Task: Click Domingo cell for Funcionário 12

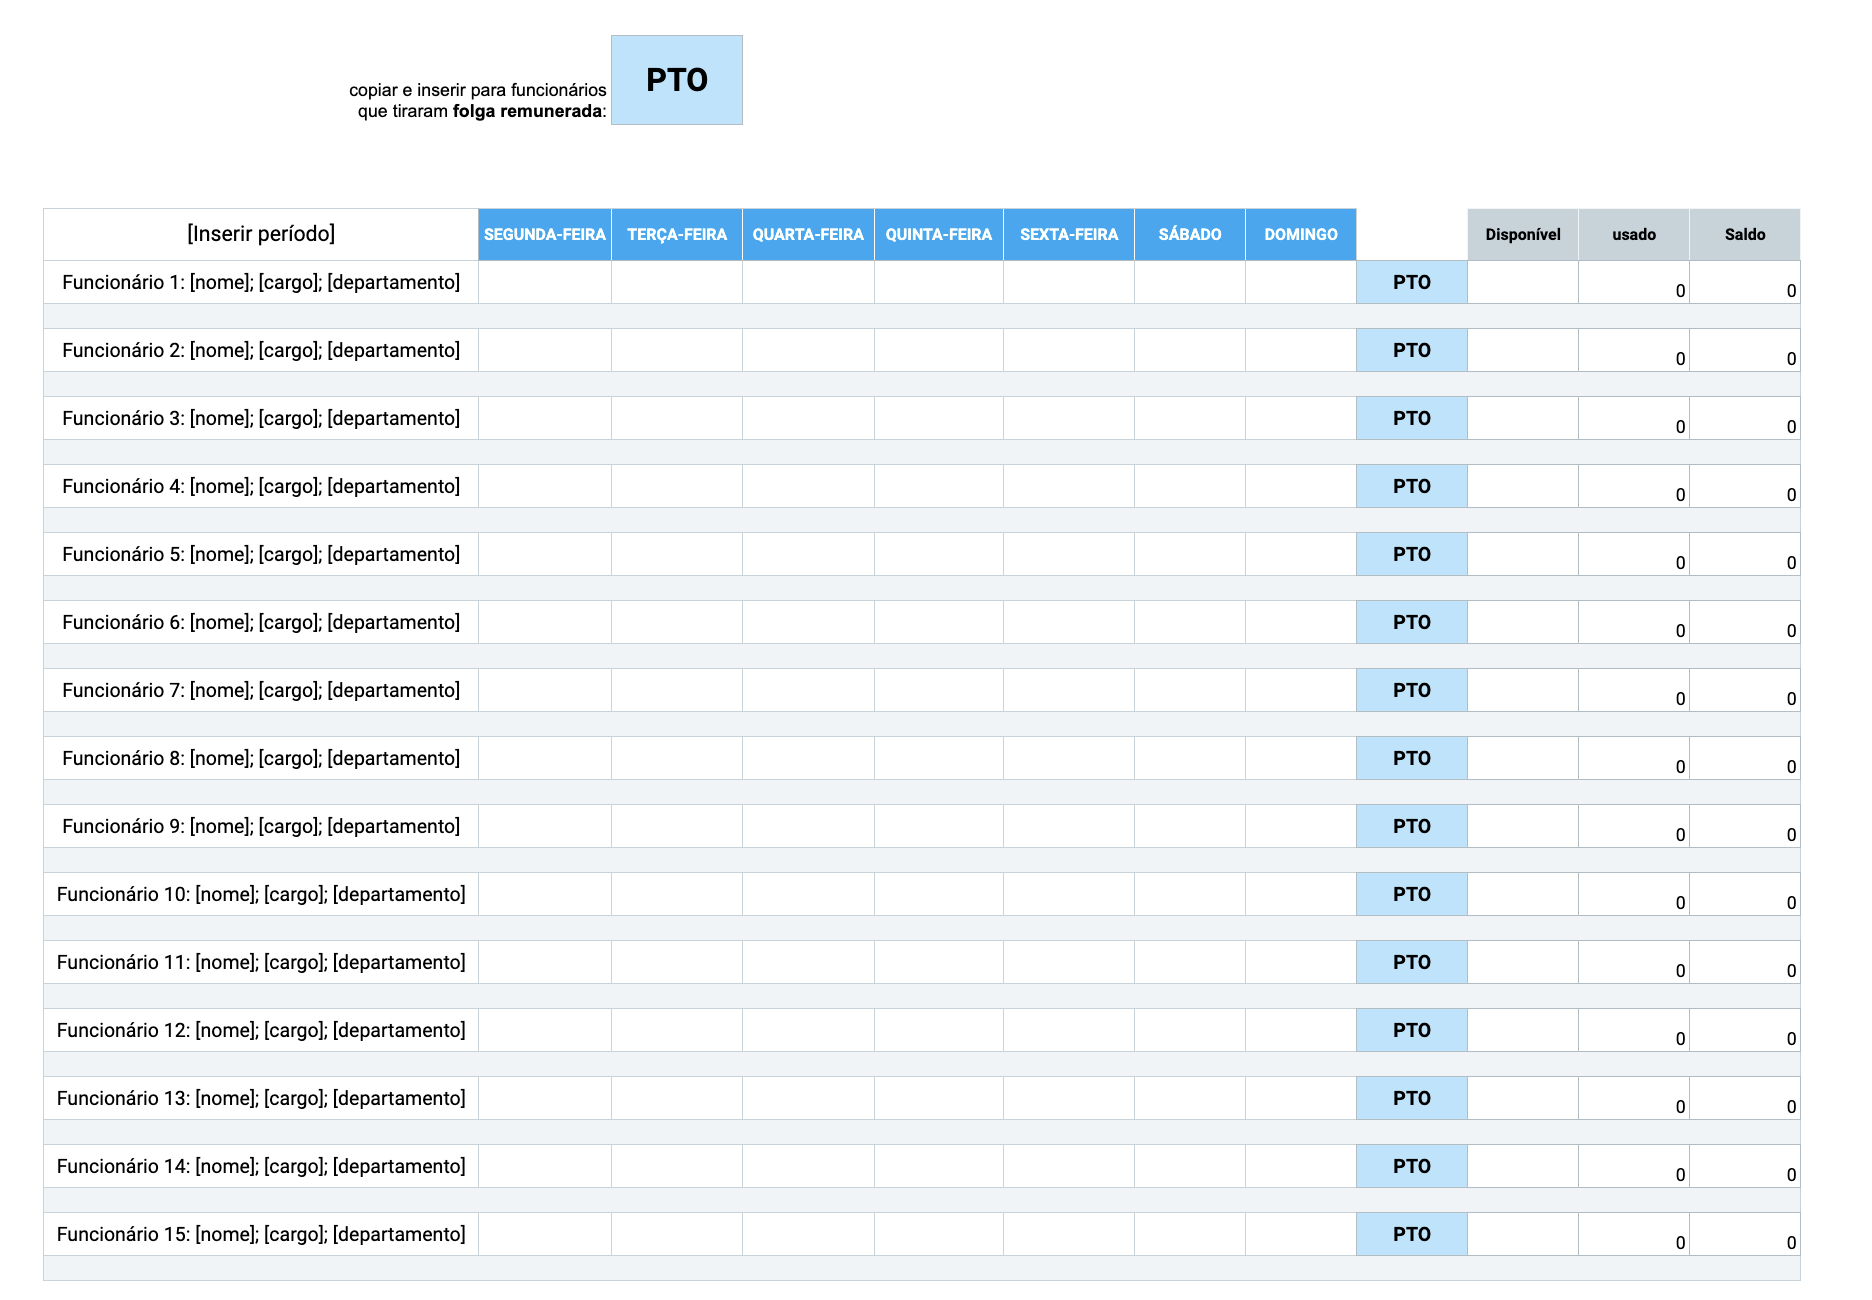Action: (x=1301, y=1030)
